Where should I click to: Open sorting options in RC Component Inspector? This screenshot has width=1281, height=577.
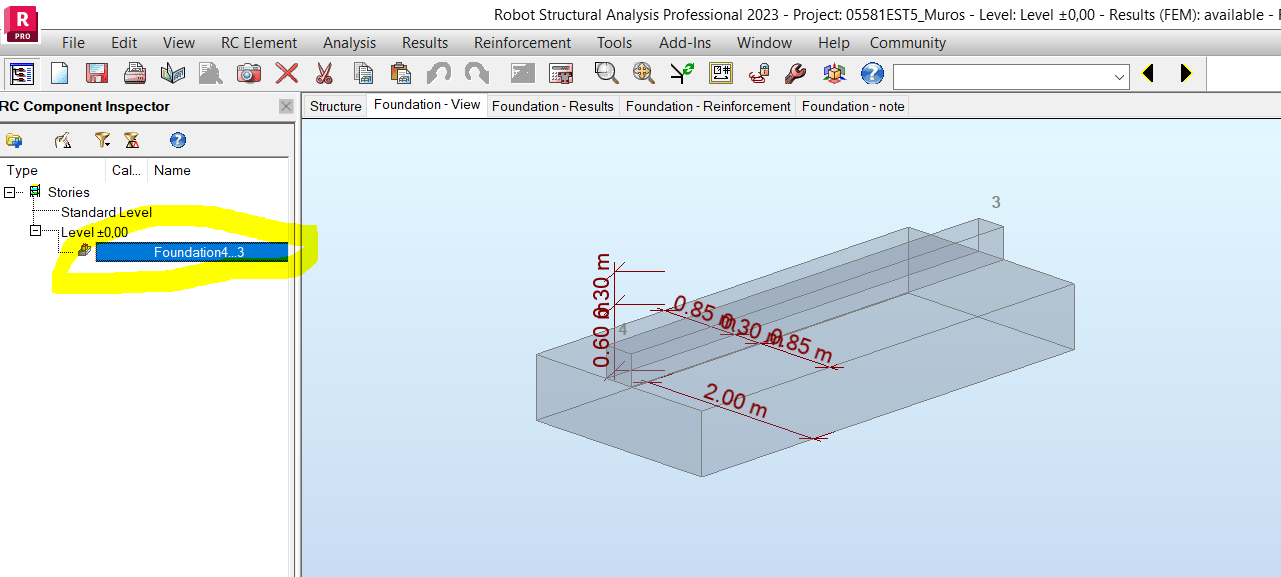[x=131, y=140]
